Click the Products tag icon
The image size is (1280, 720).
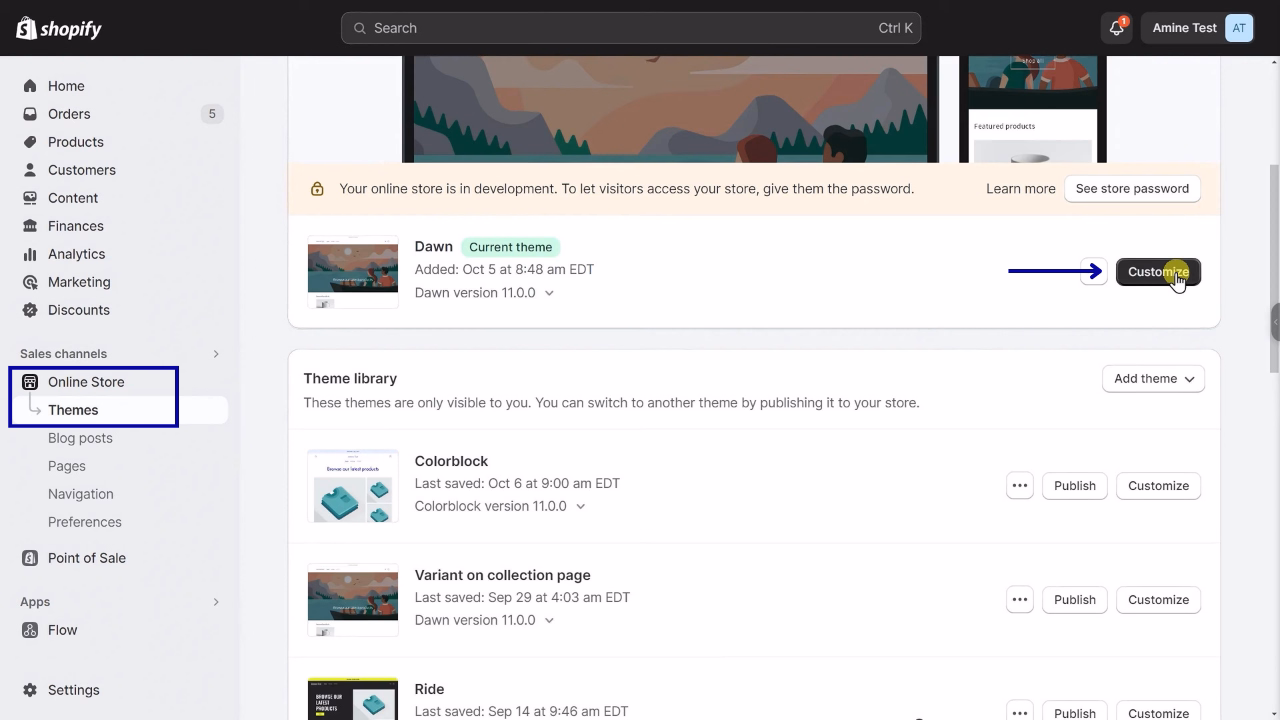pyautogui.click(x=30, y=142)
